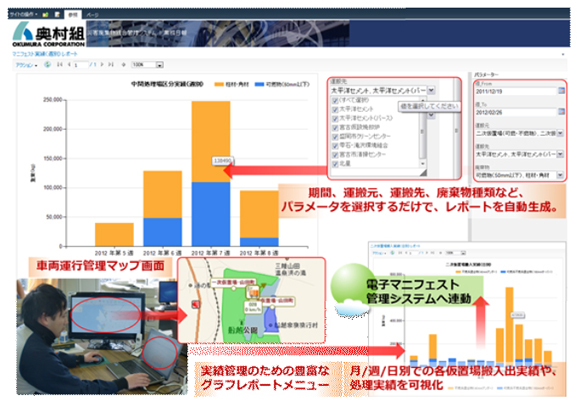This screenshot has width=580, height=400.
Task: Open the サイトの操作 menu
Action: (24, 14)
